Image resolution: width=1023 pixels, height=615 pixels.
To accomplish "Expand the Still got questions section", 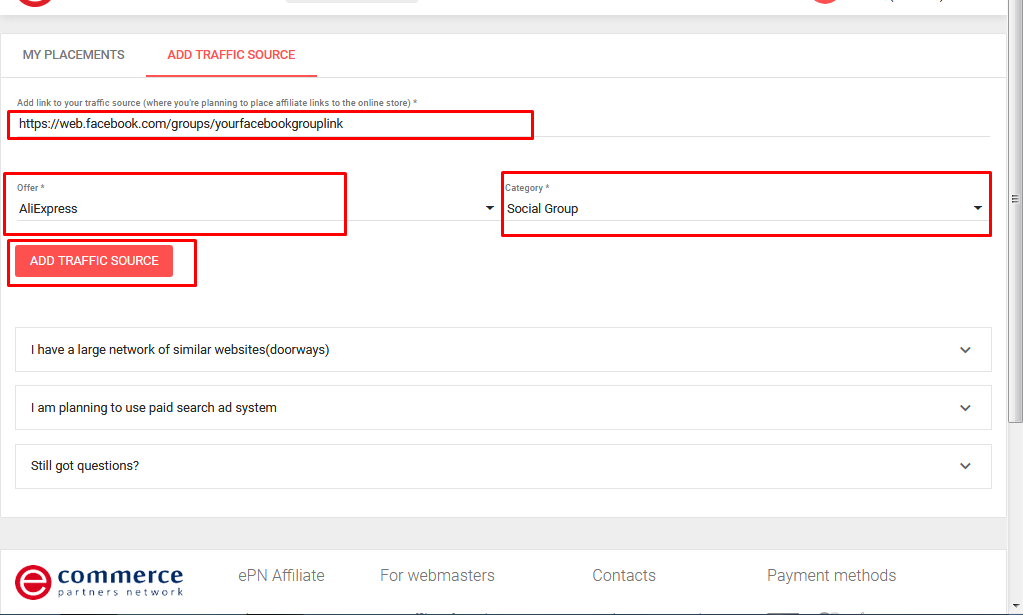I will coord(503,466).
